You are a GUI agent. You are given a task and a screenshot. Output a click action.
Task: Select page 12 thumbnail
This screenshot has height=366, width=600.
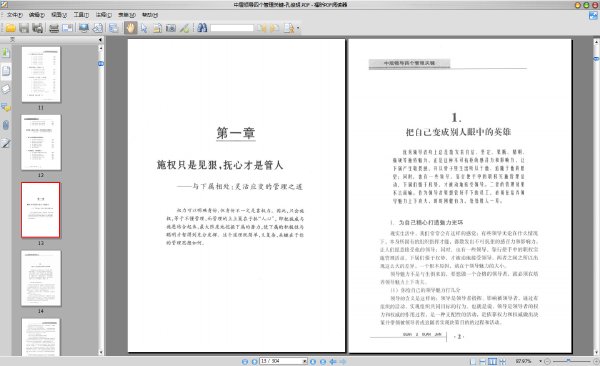[x=41, y=142]
